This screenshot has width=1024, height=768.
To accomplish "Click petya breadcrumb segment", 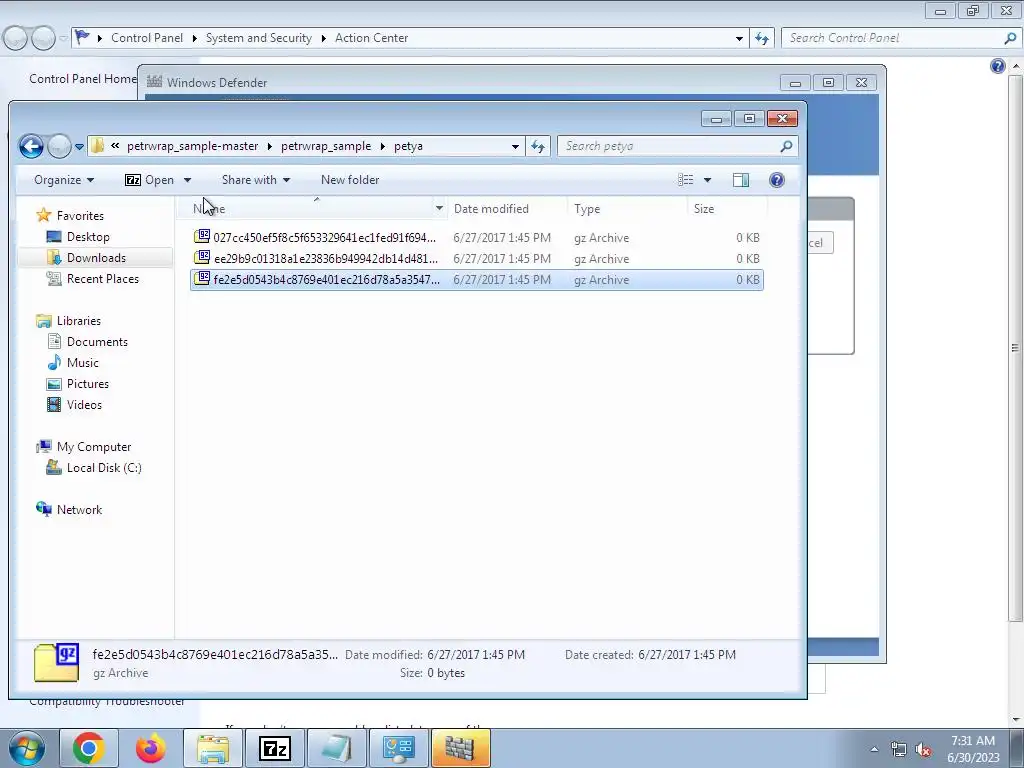I will click(408, 146).
